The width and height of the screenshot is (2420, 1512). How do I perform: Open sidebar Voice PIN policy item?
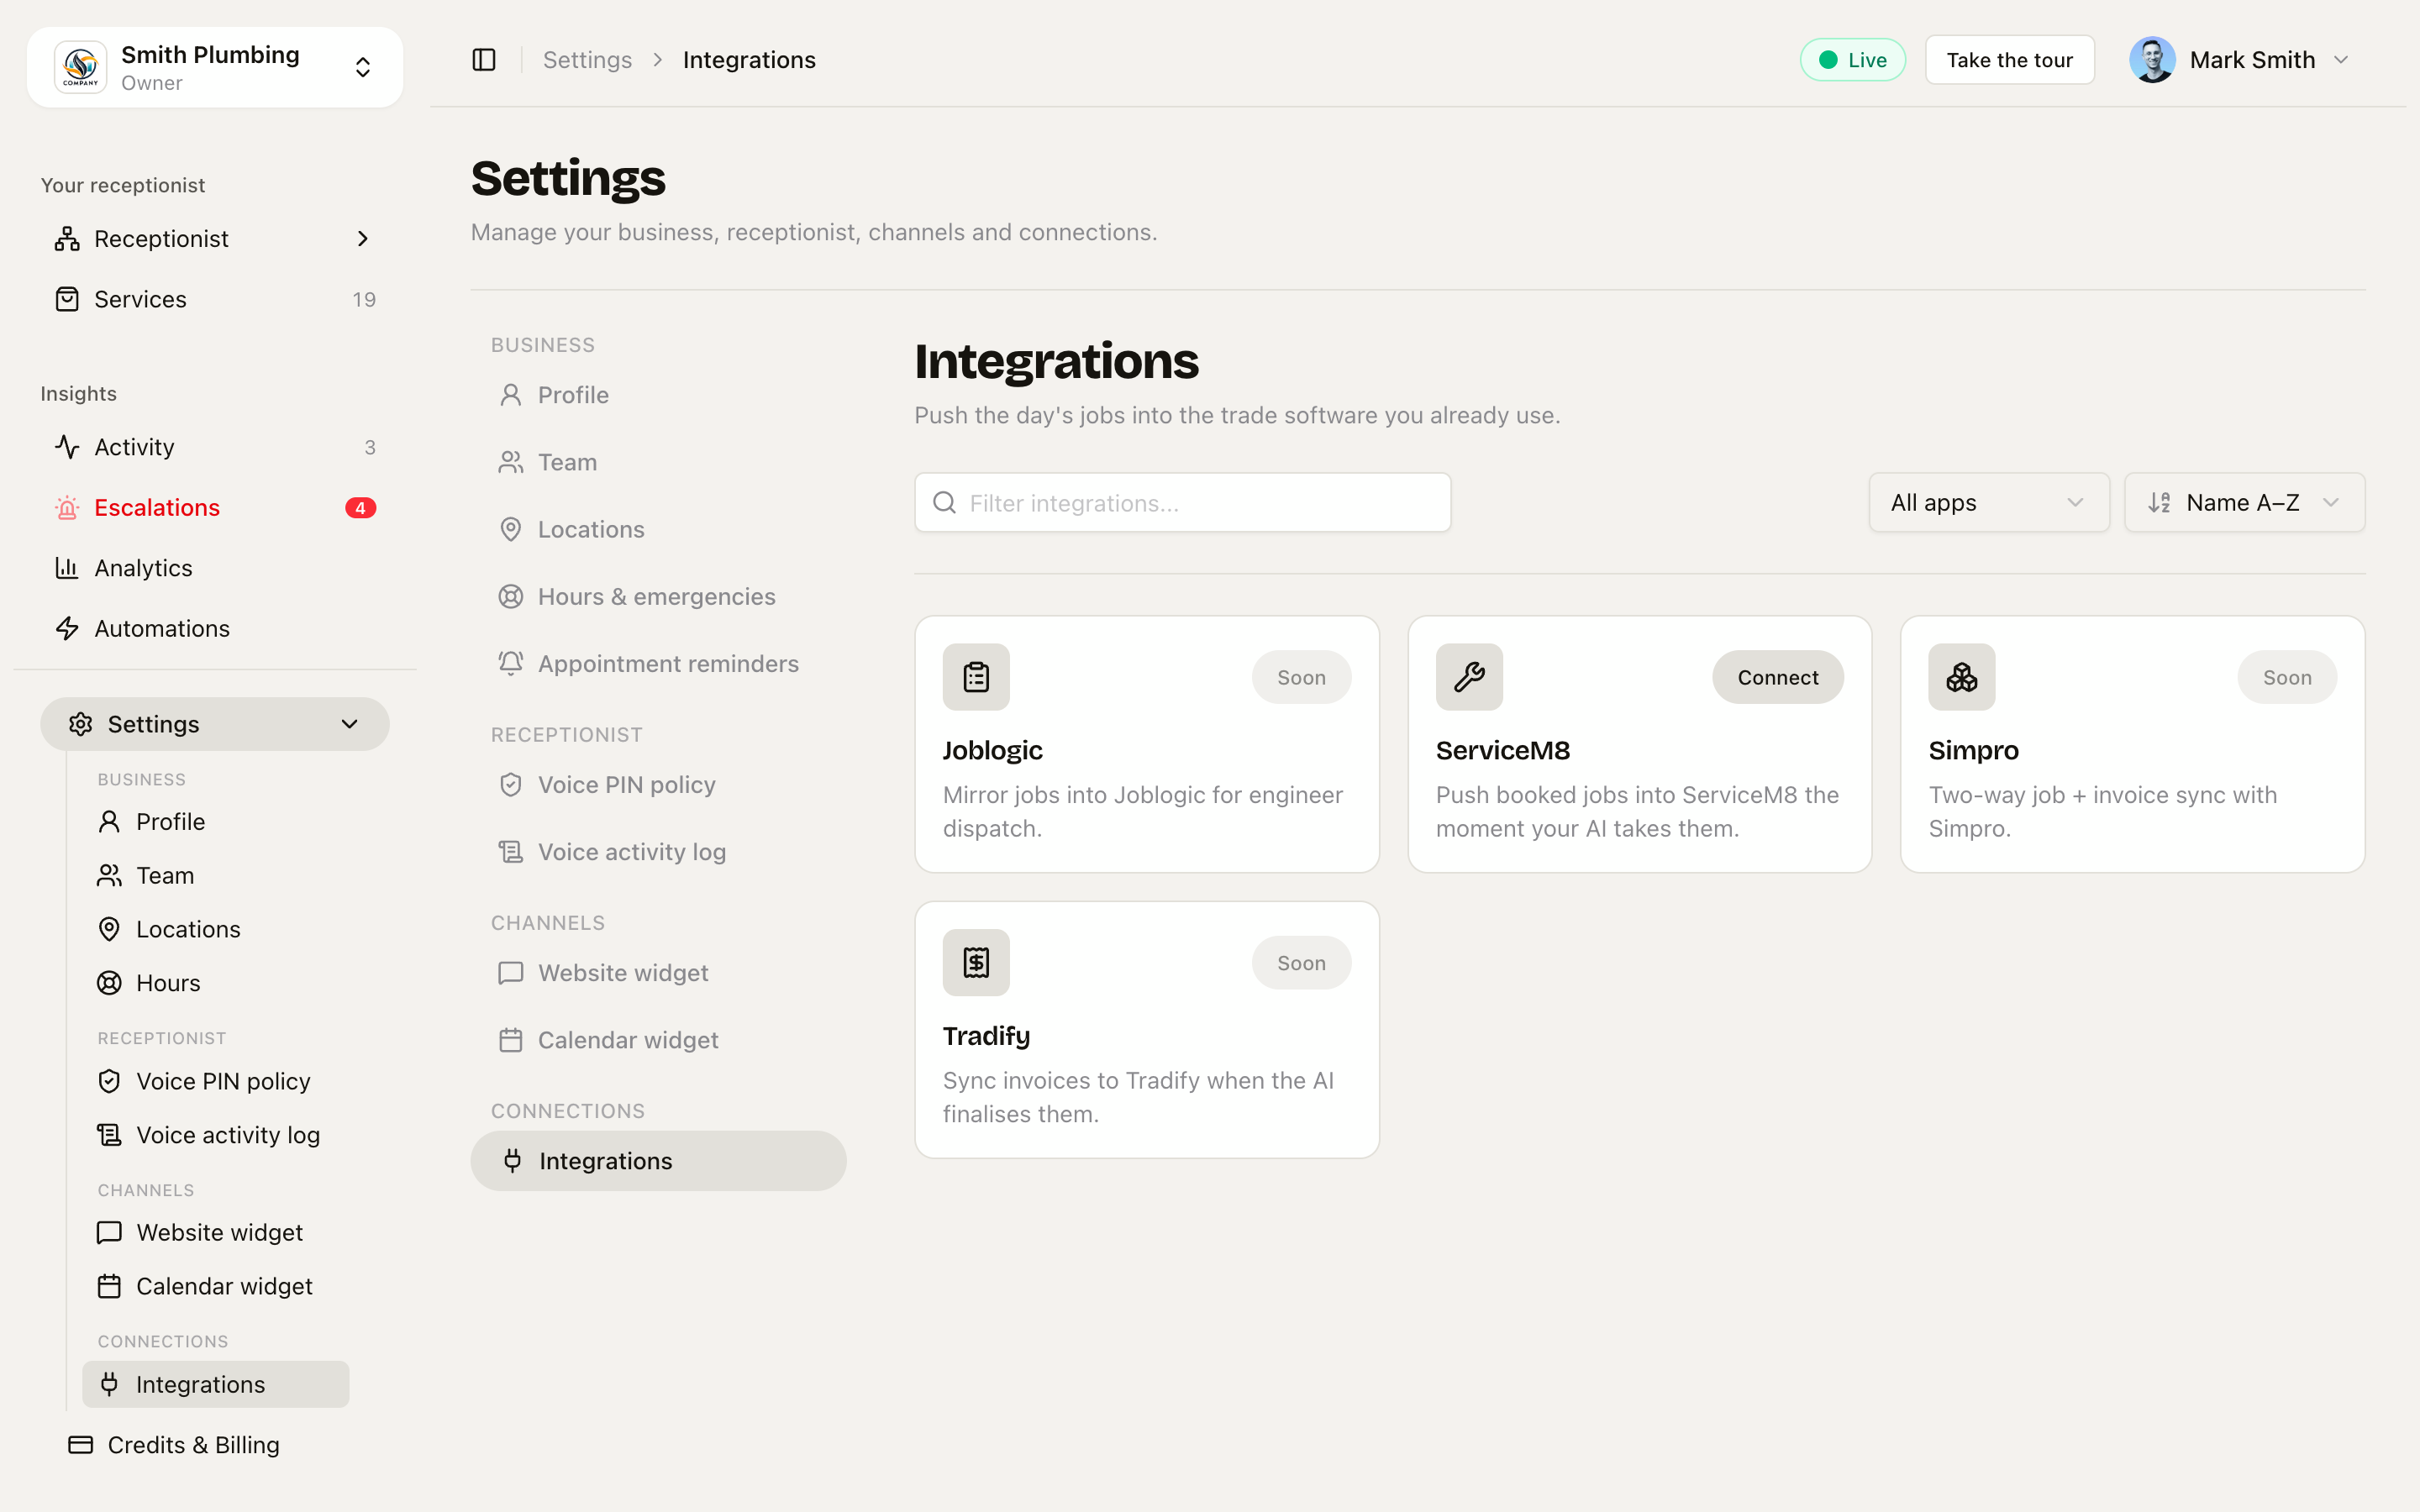click(216, 1081)
